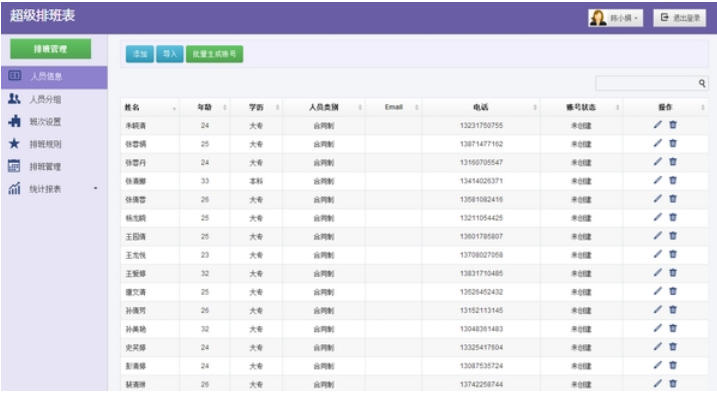Click the pencil edit icon in first row
This screenshot has height=402, width=717.
coord(657,125)
